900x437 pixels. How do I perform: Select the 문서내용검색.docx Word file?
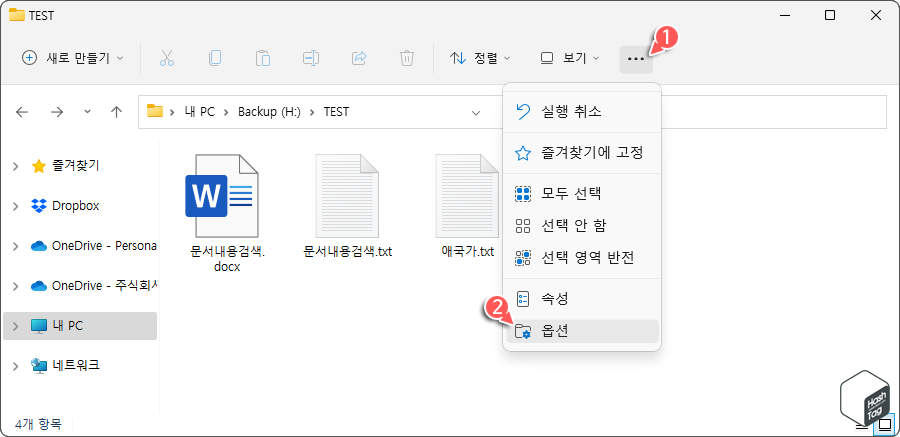227,212
